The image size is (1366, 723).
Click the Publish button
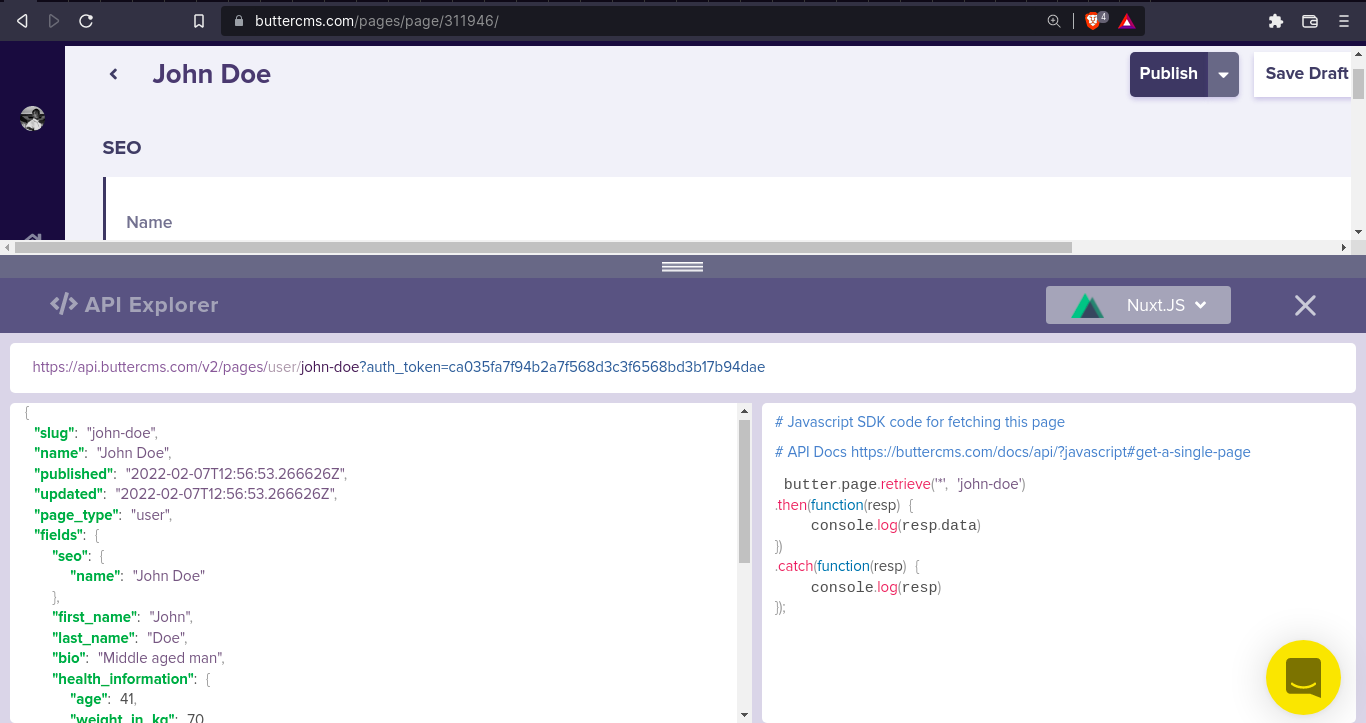[1169, 74]
